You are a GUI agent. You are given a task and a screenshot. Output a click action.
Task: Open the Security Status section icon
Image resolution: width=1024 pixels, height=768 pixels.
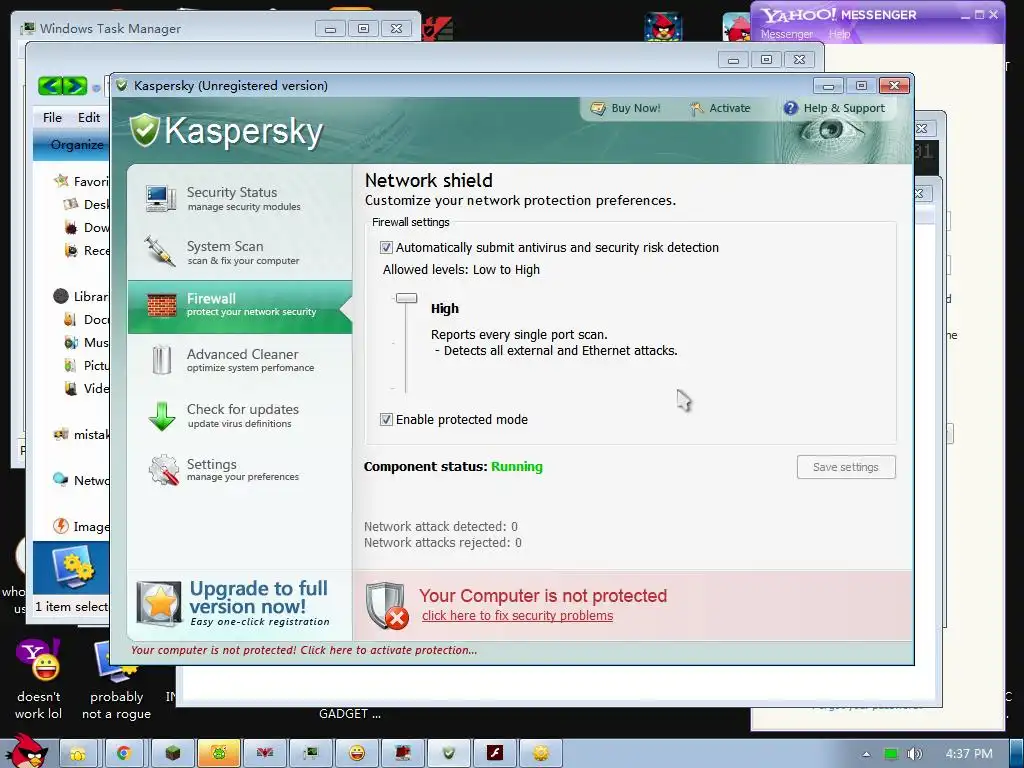[x=161, y=199]
